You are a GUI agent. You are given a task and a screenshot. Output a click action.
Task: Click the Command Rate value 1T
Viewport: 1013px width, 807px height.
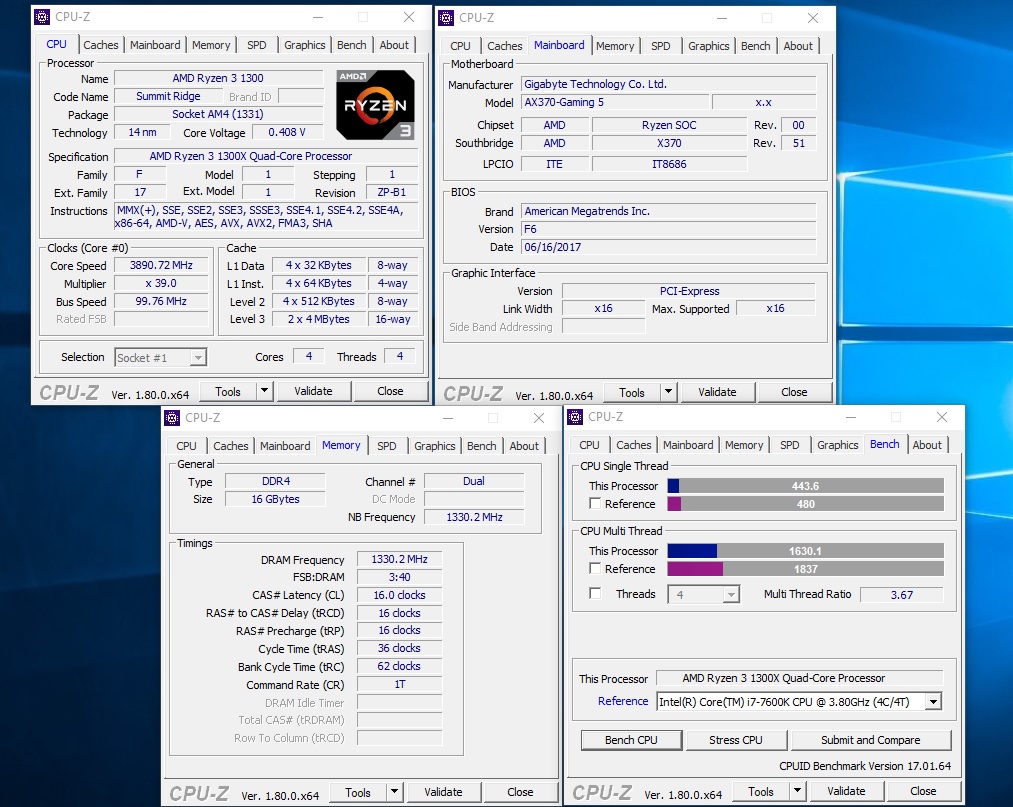coord(399,684)
